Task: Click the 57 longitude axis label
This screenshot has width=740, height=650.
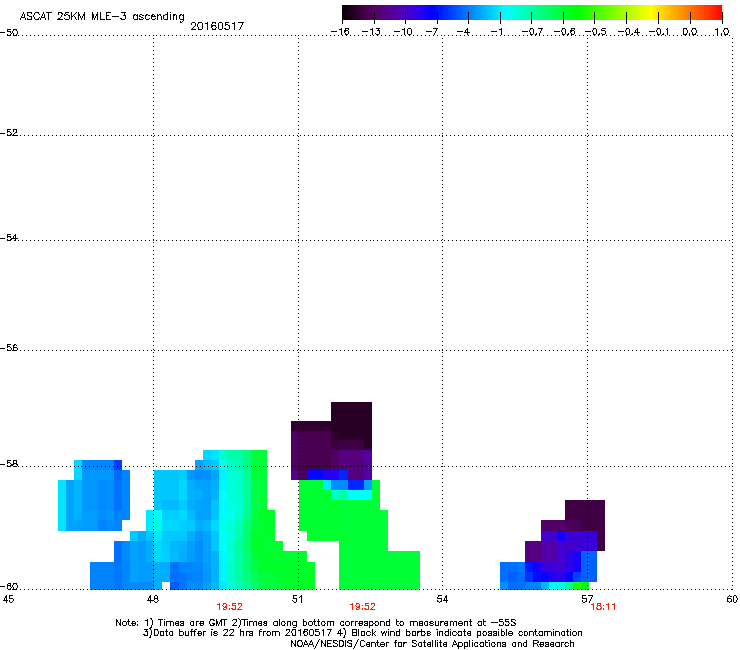Action: (x=587, y=599)
